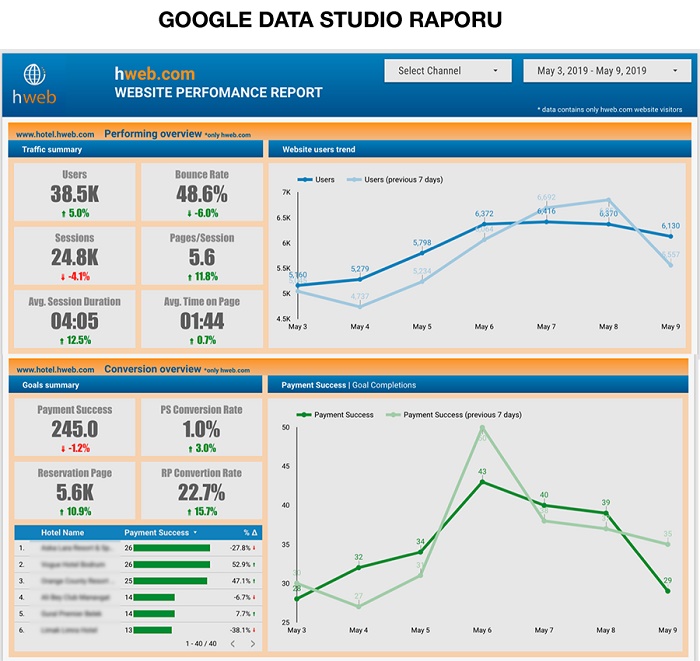Click the Payment Success sort arrow
This screenshot has height=661, width=700.
(x=196, y=533)
